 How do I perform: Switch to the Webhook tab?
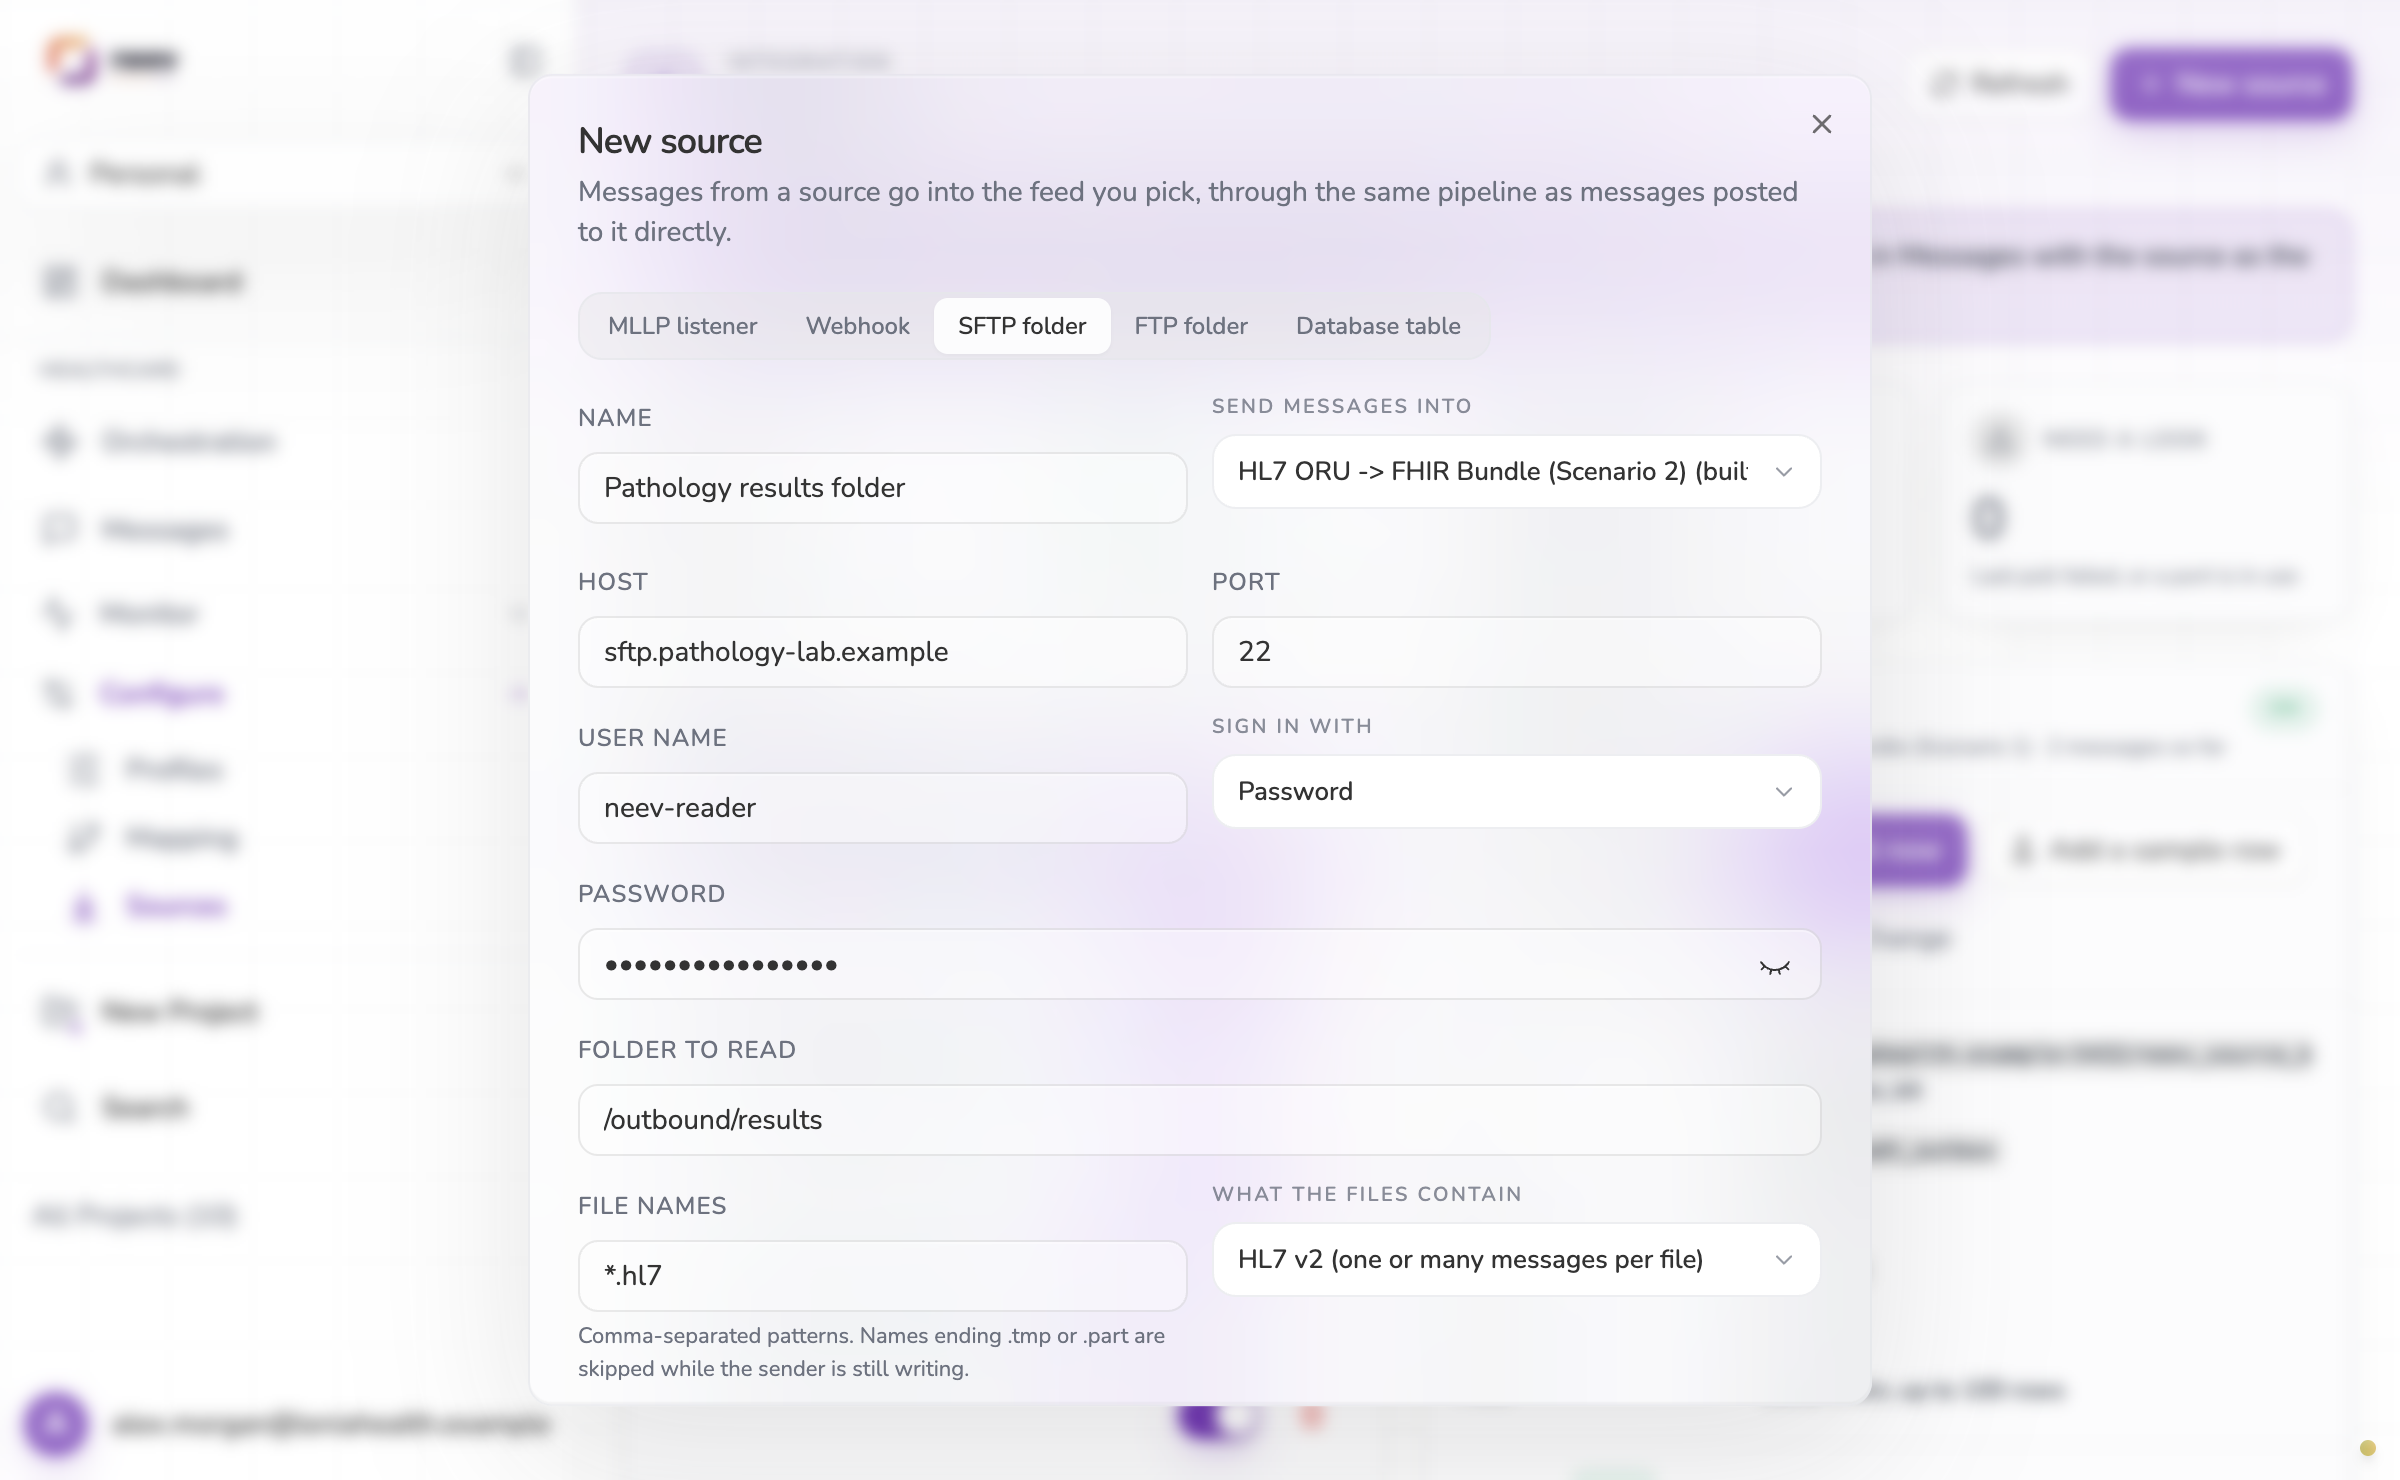click(x=857, y=326)
